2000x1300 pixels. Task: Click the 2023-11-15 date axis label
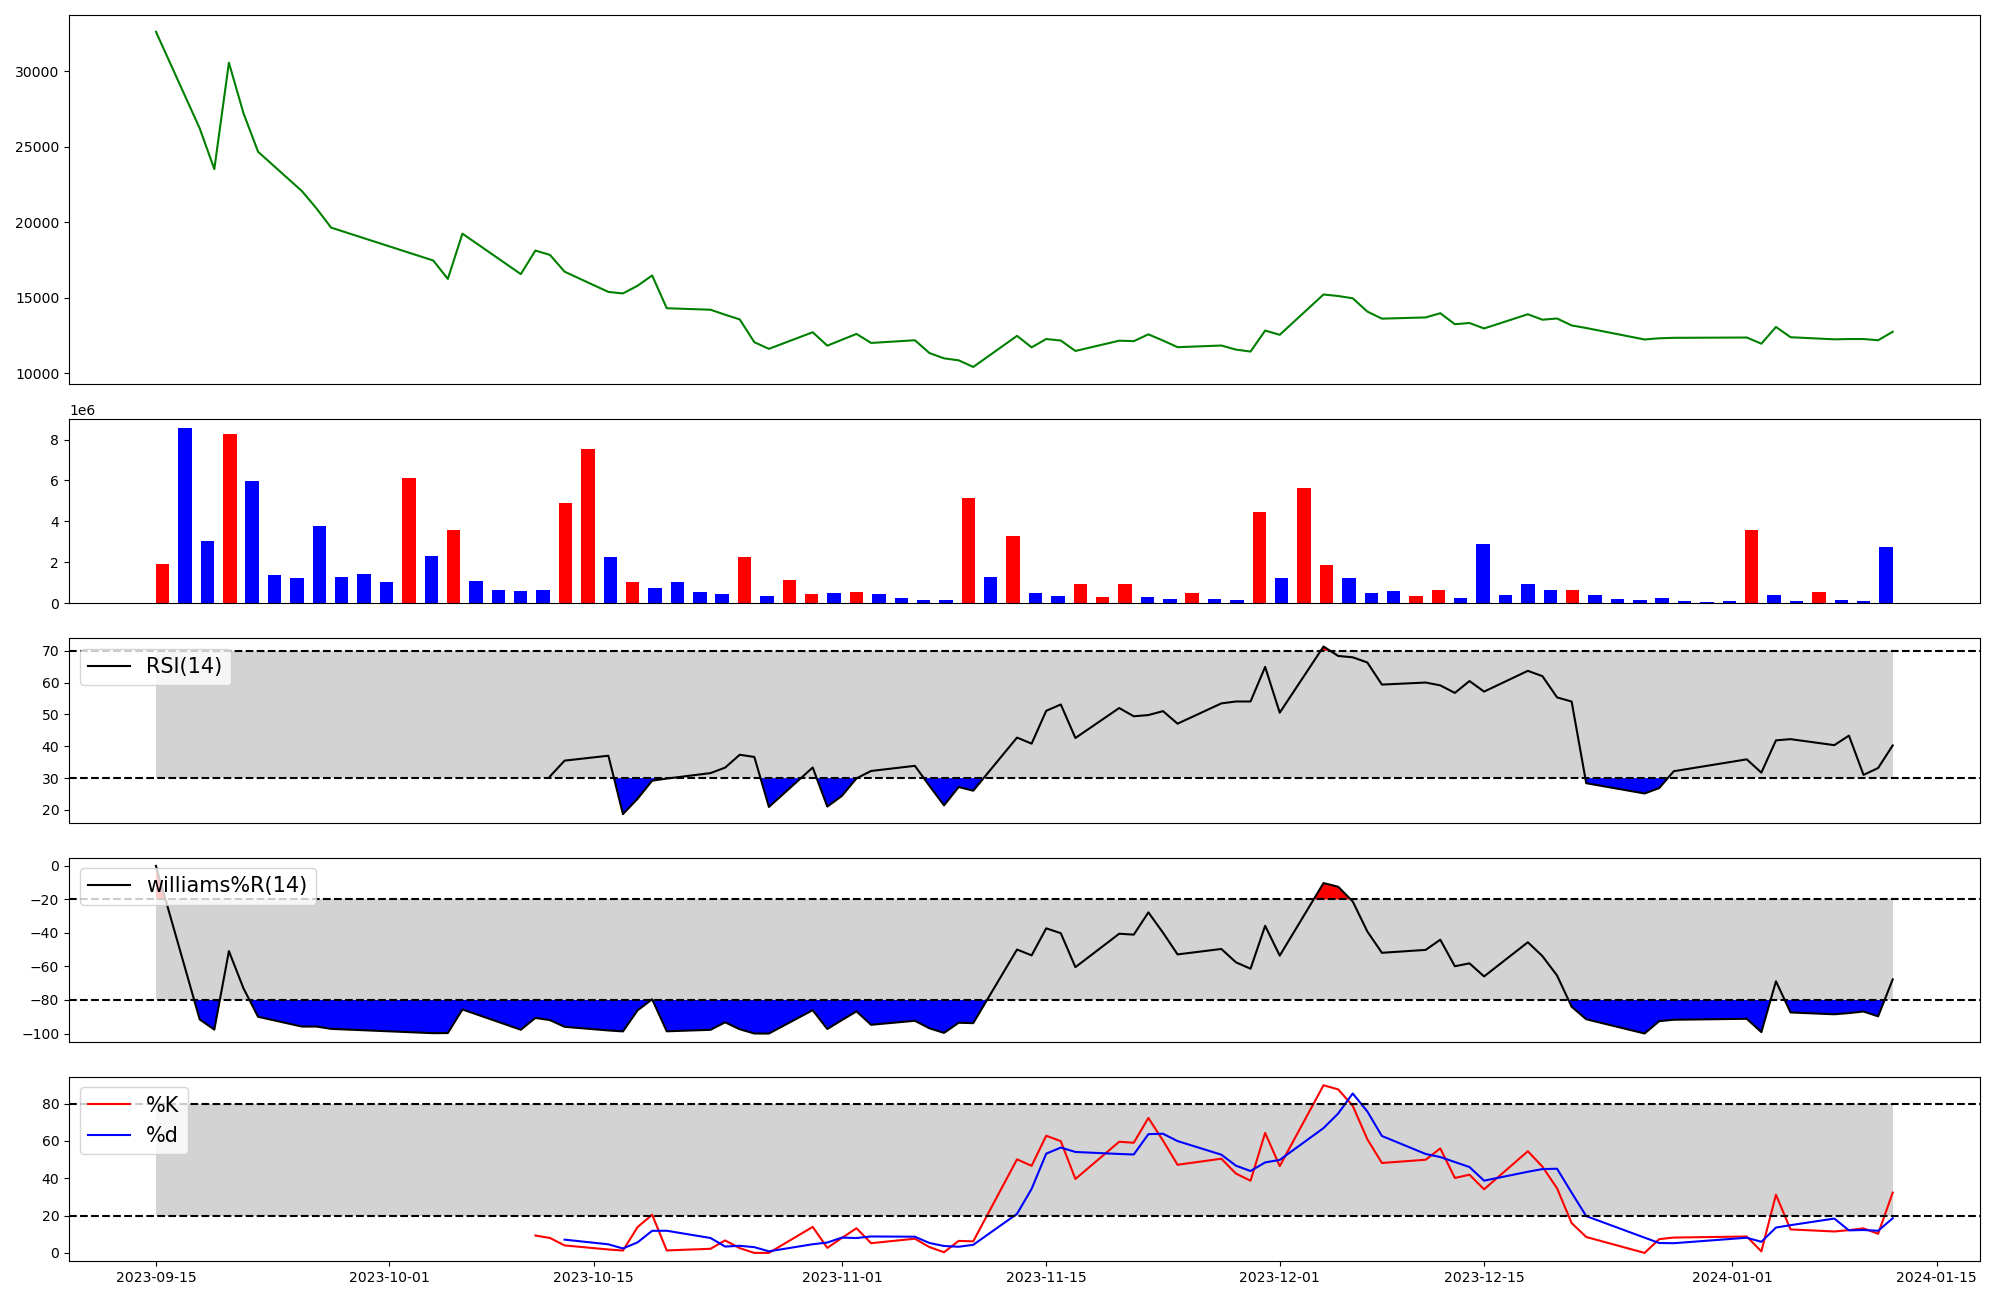click(x=1046, y=1277)
